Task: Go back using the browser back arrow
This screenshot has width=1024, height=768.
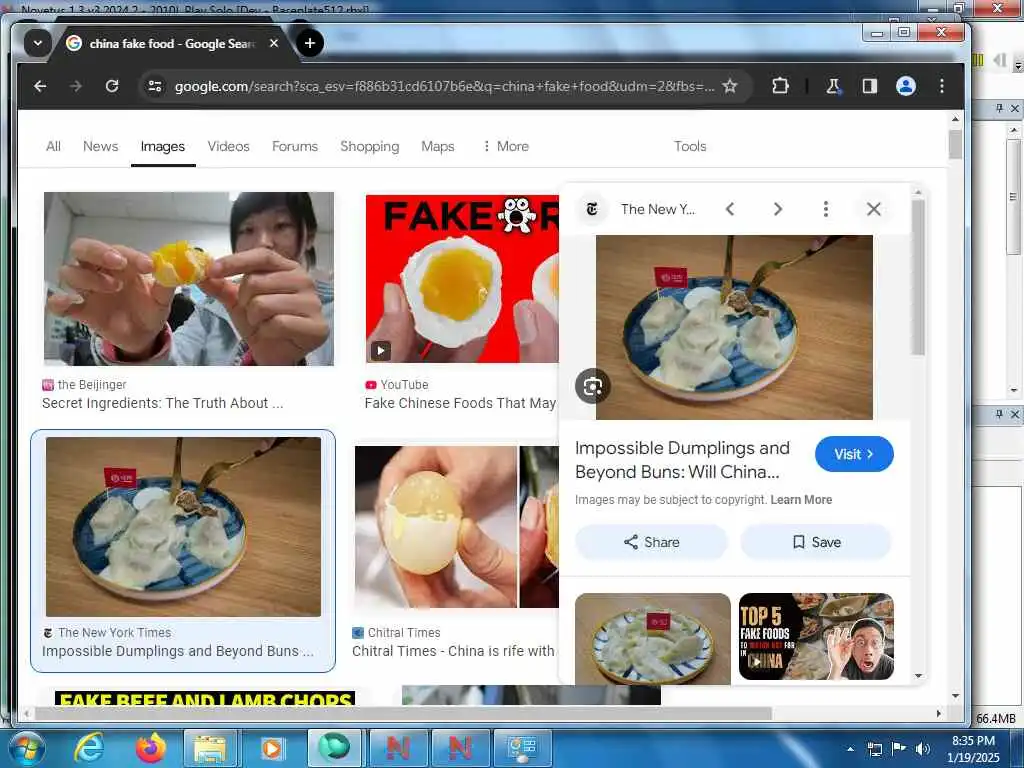Action: [x=40, y=86]
